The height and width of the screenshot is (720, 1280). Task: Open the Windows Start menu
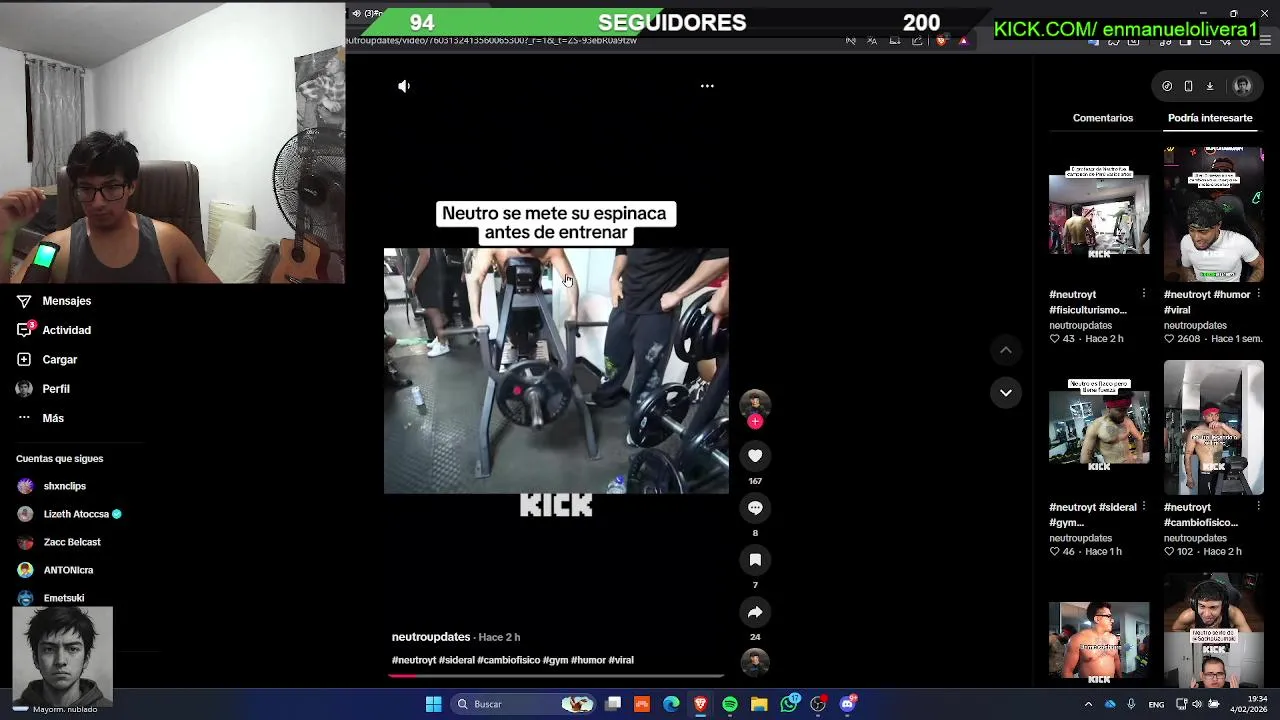(433, 704)
